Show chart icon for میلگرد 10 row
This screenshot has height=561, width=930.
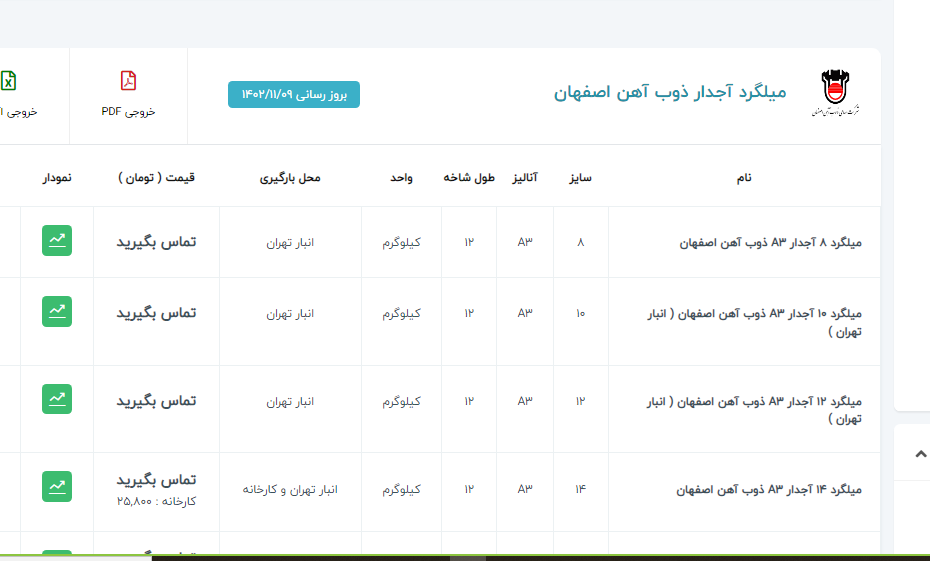(x=57, y=312)
